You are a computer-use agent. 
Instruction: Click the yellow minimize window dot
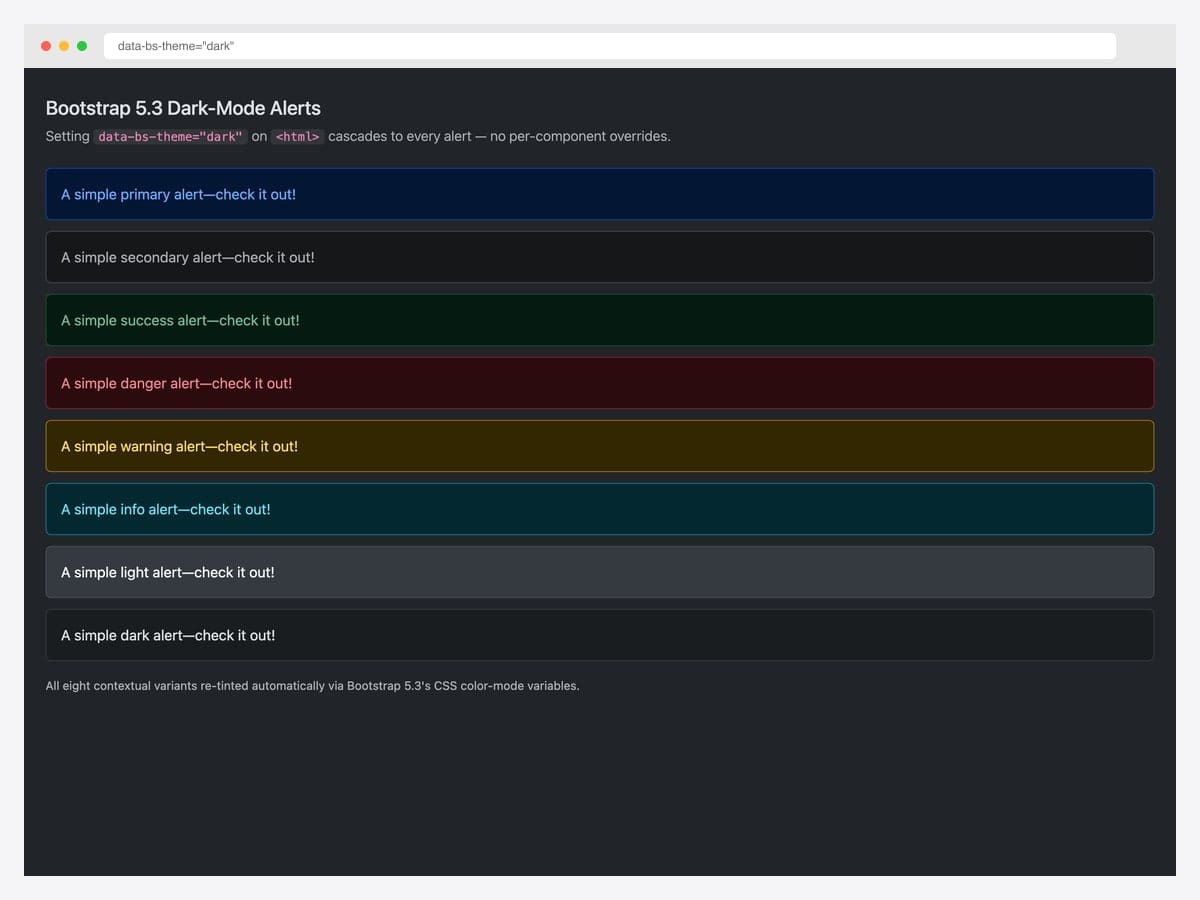[64, 46]
